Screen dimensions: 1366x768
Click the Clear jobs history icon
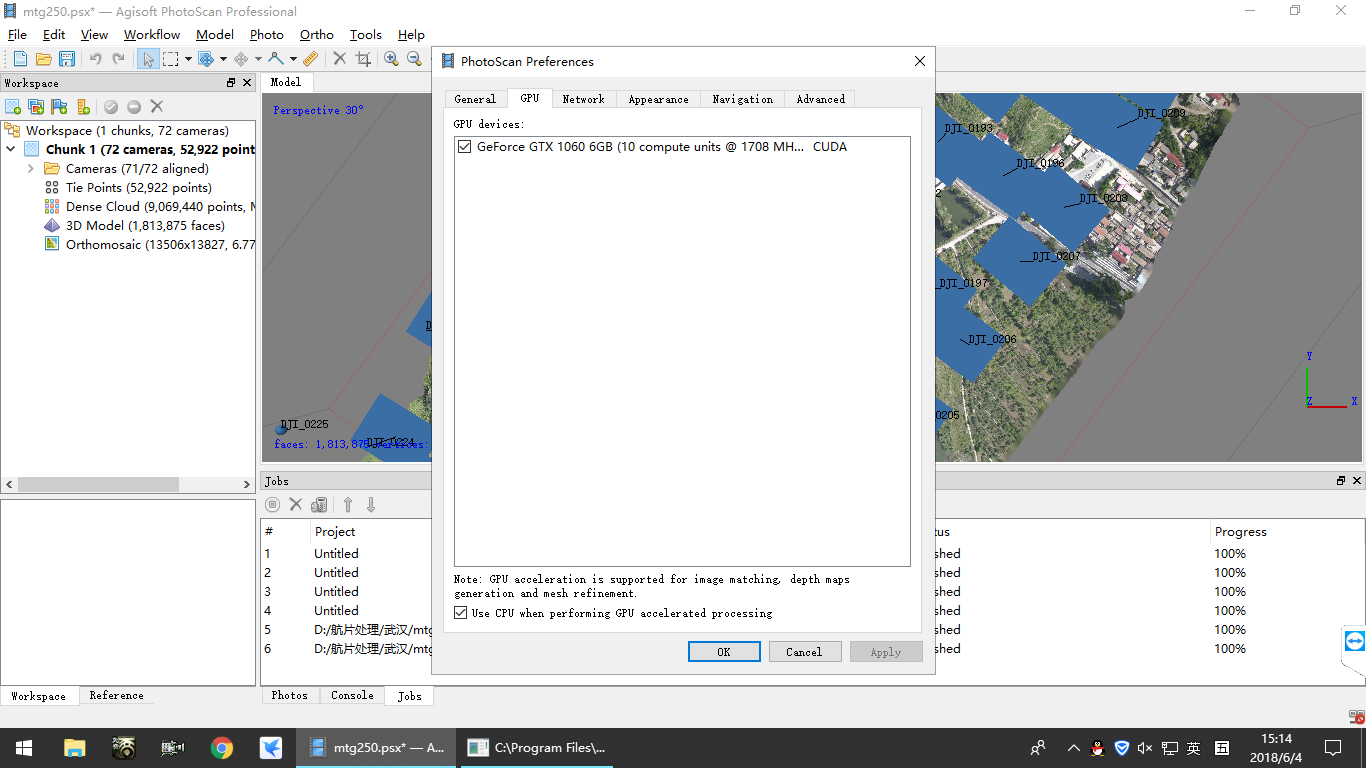319,505
